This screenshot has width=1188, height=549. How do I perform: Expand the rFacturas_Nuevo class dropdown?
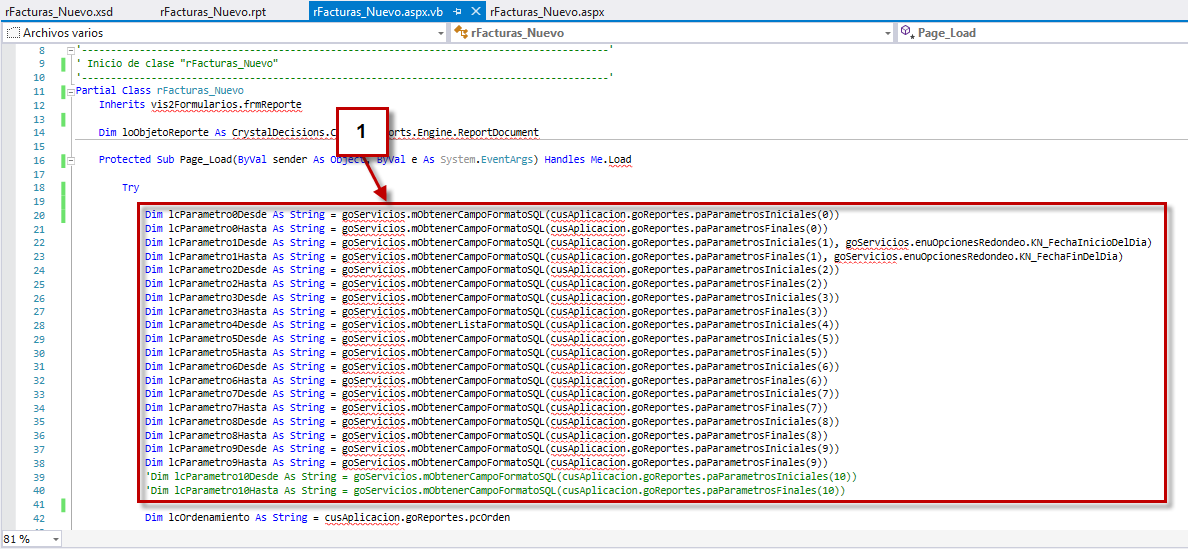click(888, 33)
